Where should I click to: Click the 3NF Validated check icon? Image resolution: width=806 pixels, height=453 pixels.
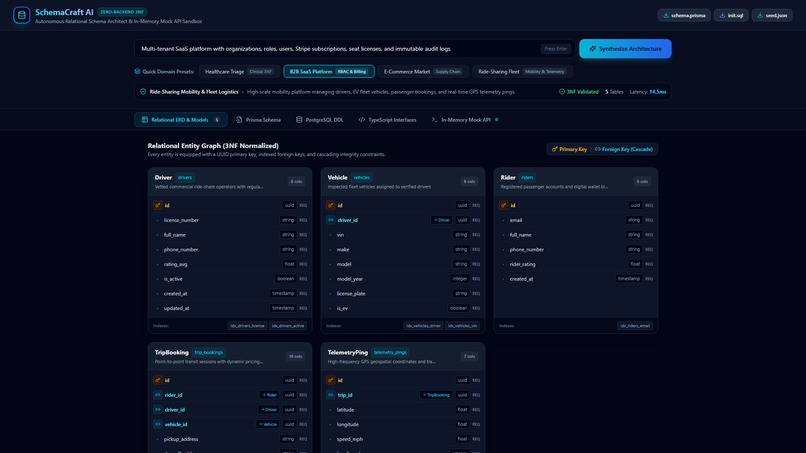click(562, 92)
